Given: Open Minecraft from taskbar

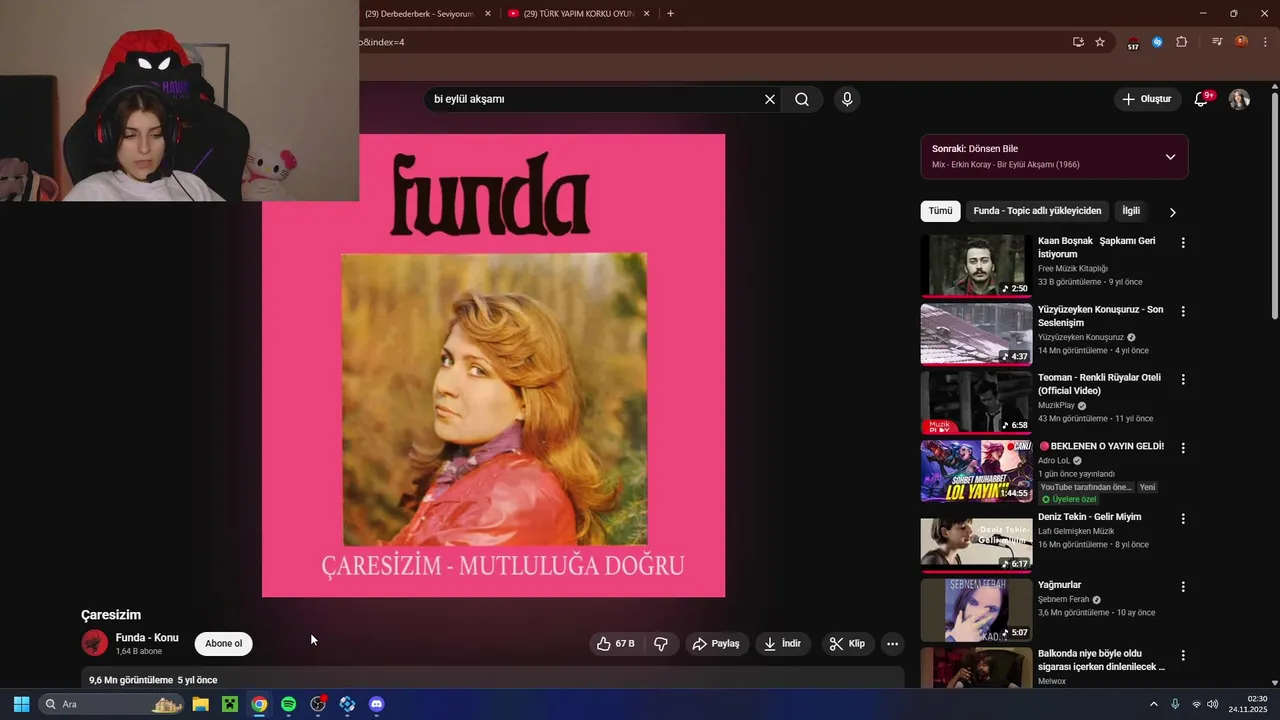Looking at the screenshot, I should point(230,704).
